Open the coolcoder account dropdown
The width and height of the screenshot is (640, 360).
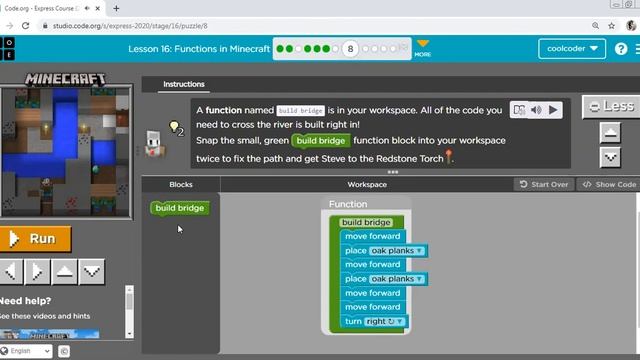pyautogui.click(x=572, y=49)
